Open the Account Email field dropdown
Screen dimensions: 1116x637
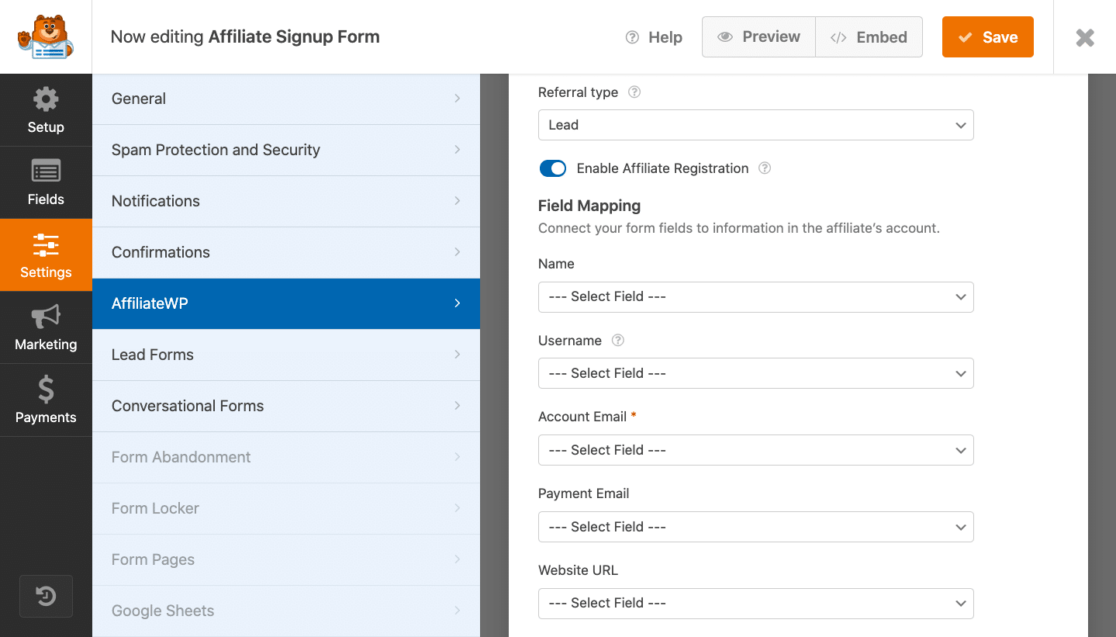pyautogui.click(x=756, y=451)
